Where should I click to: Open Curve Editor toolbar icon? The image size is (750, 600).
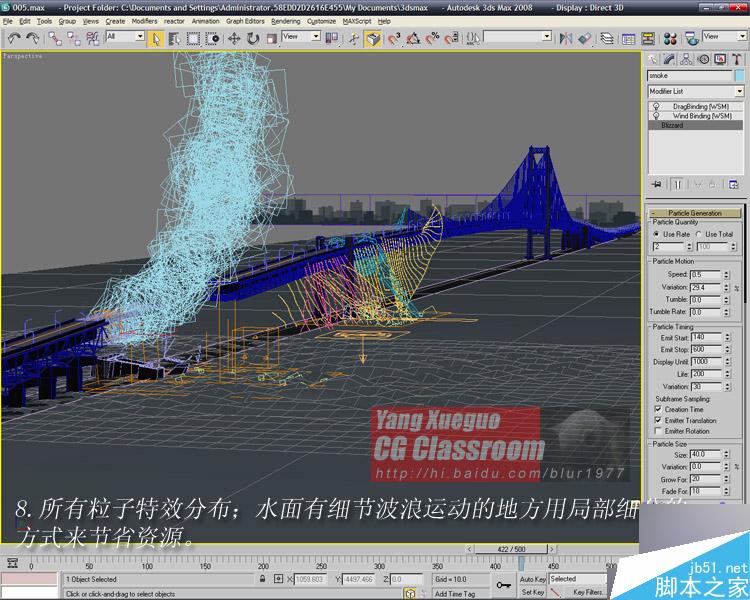click(629, 39)
